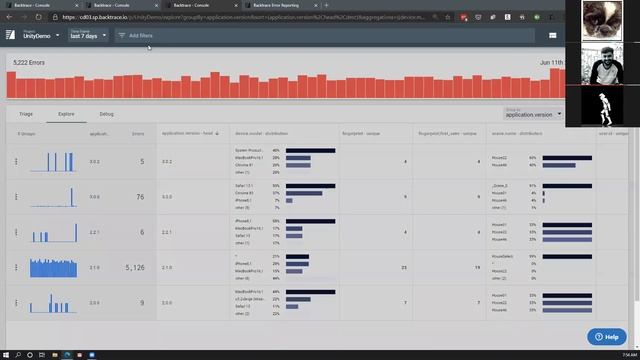Open File Explorer from the taskbar
The width and height of the screenshot is (640, 360).
tap(55, 355)
